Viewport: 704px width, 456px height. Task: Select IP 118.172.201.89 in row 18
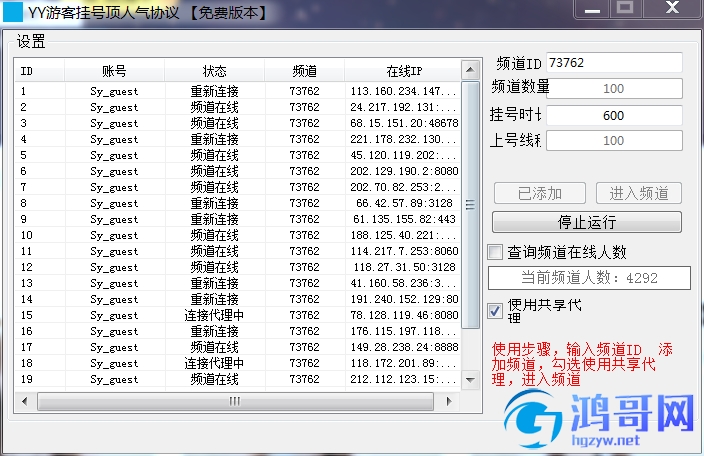click(403, 363)
